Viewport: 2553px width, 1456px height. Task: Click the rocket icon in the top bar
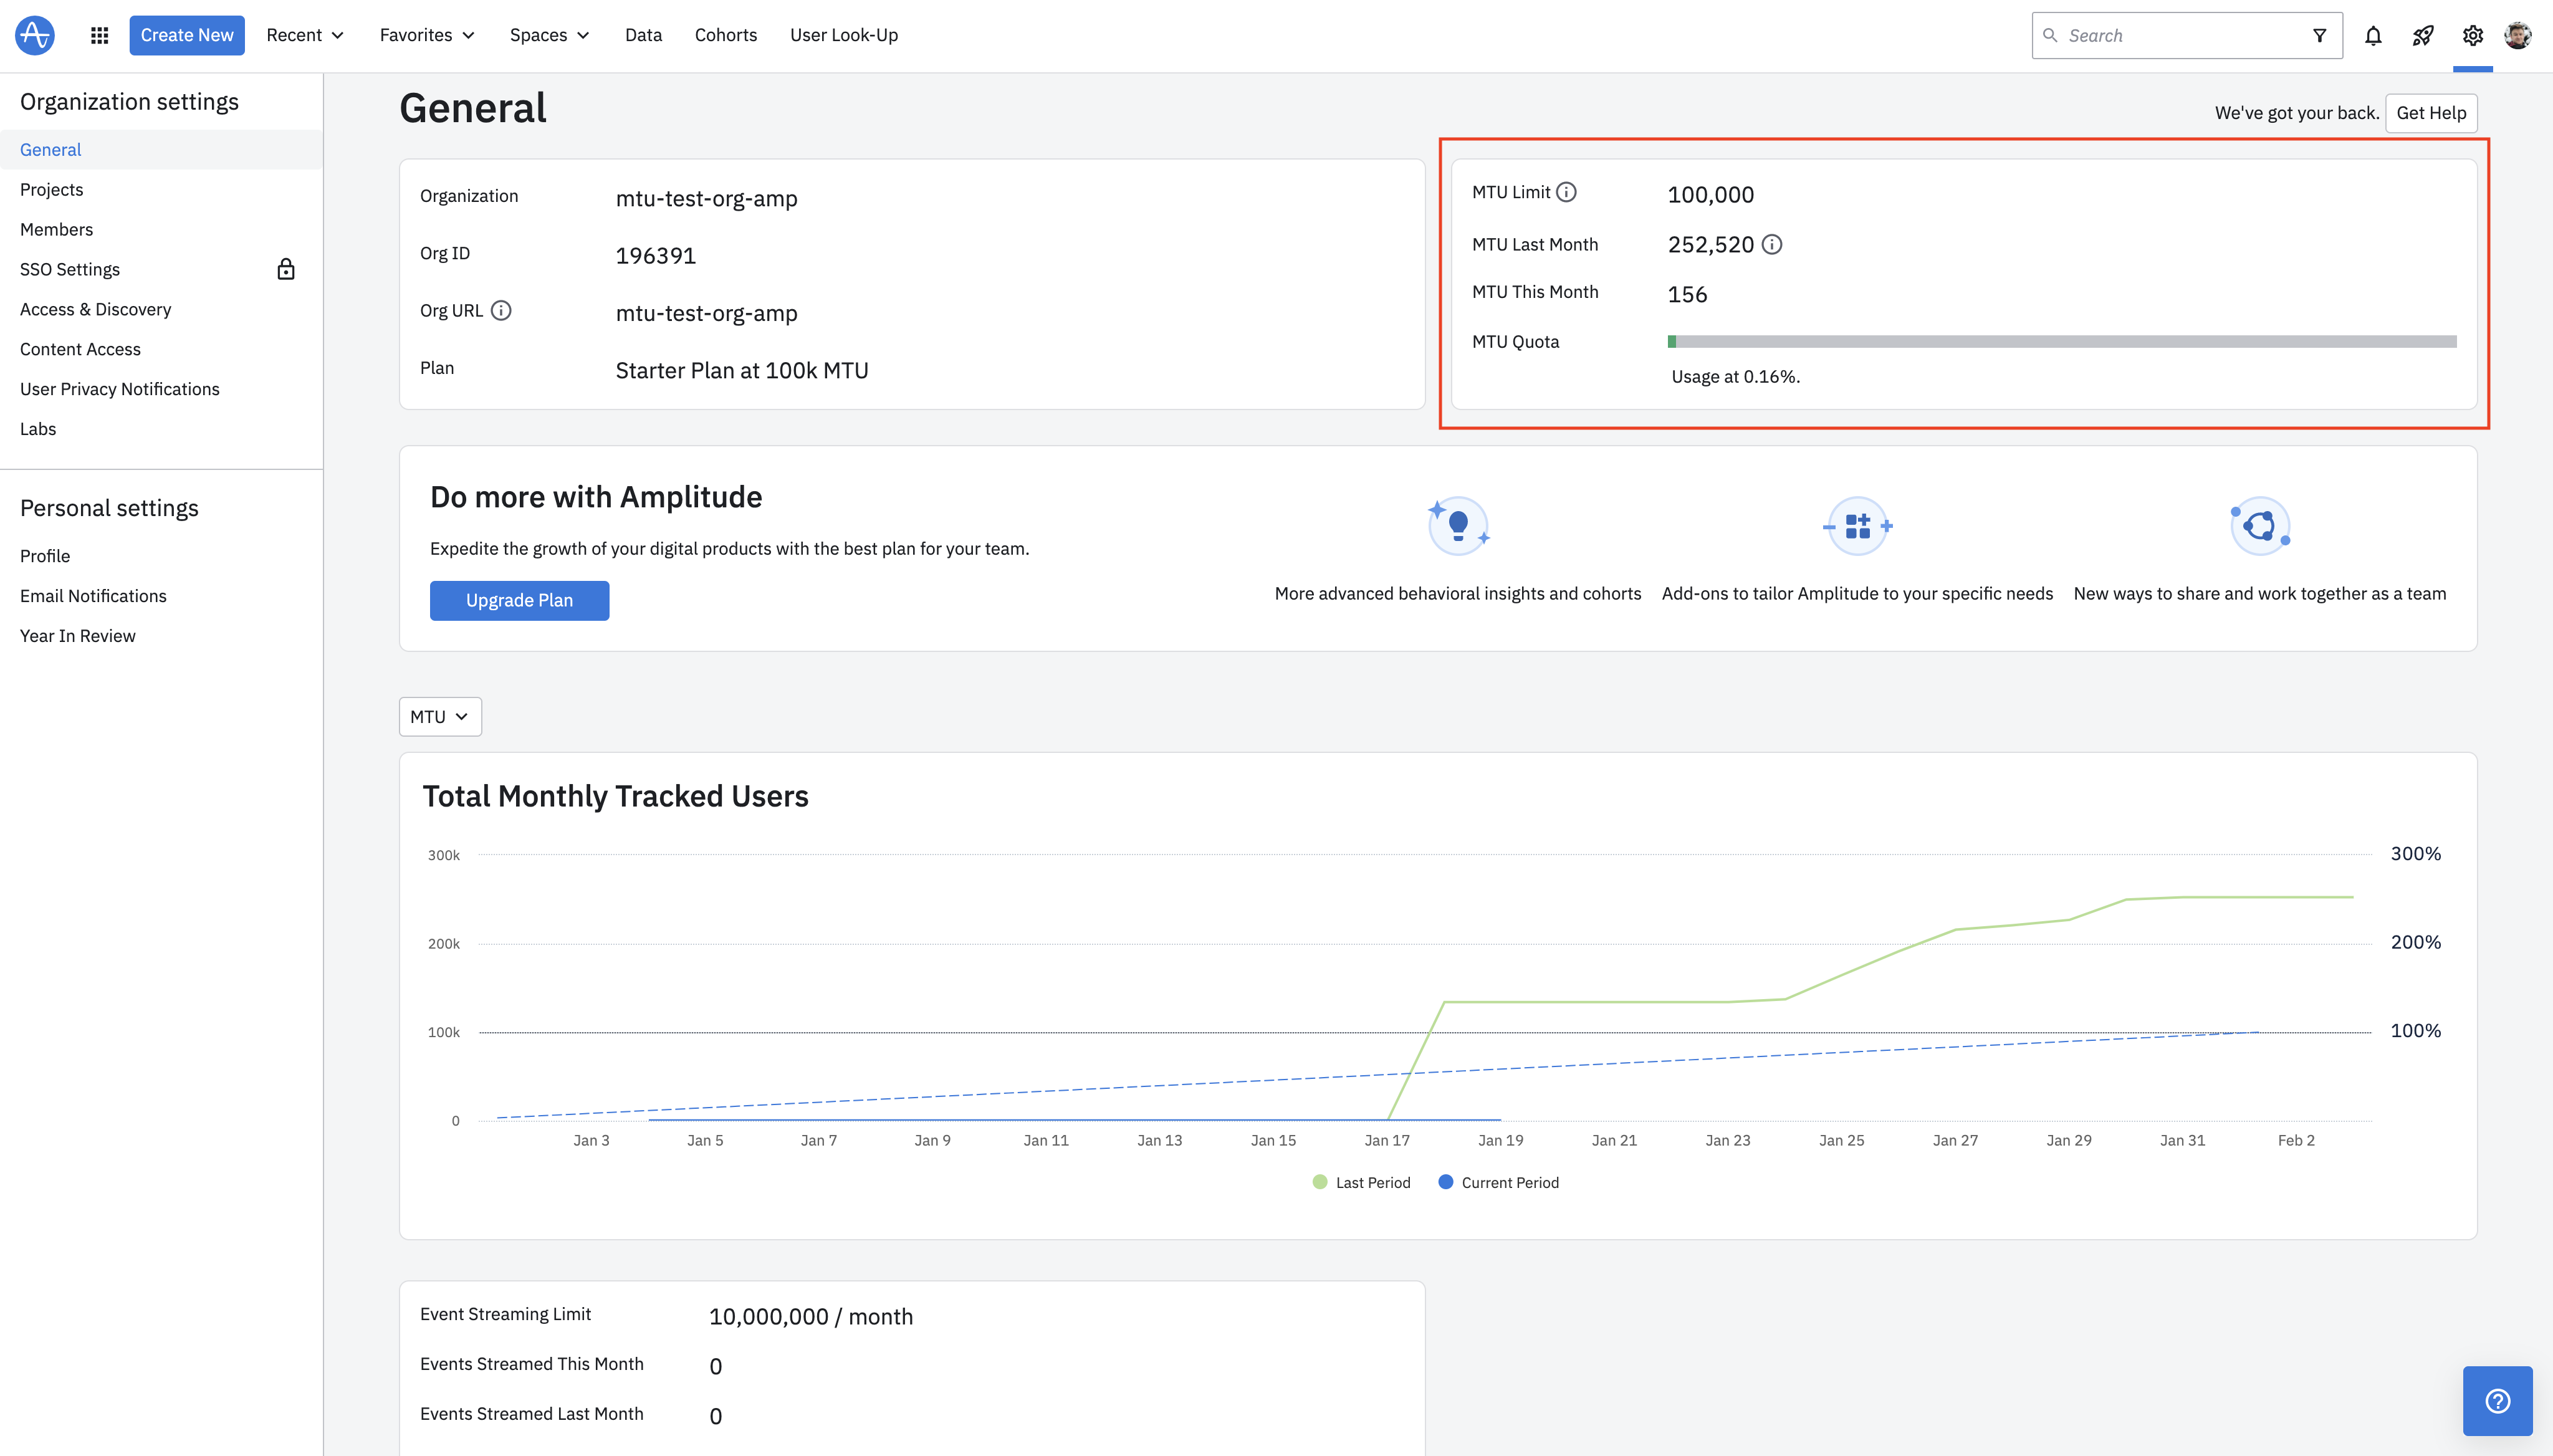pyautogui.click(x=2422, y=36)
